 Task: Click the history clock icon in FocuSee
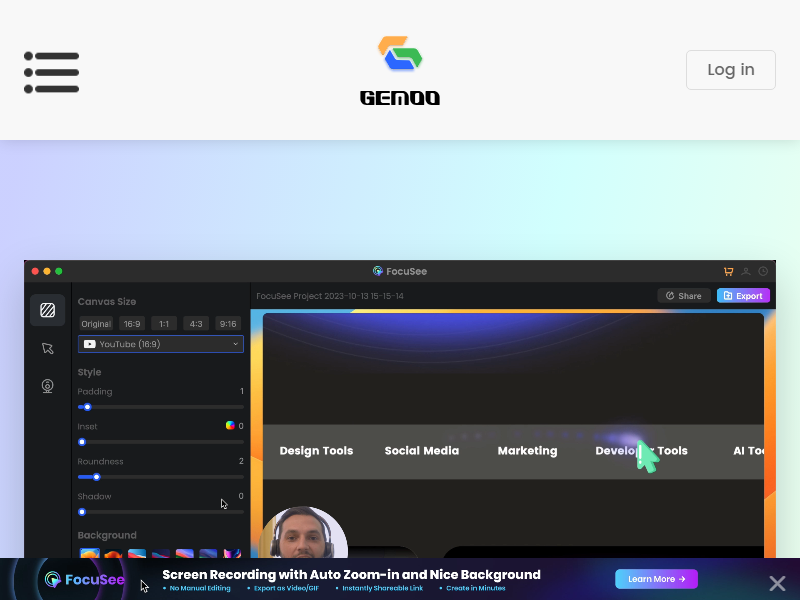point(763,271)
